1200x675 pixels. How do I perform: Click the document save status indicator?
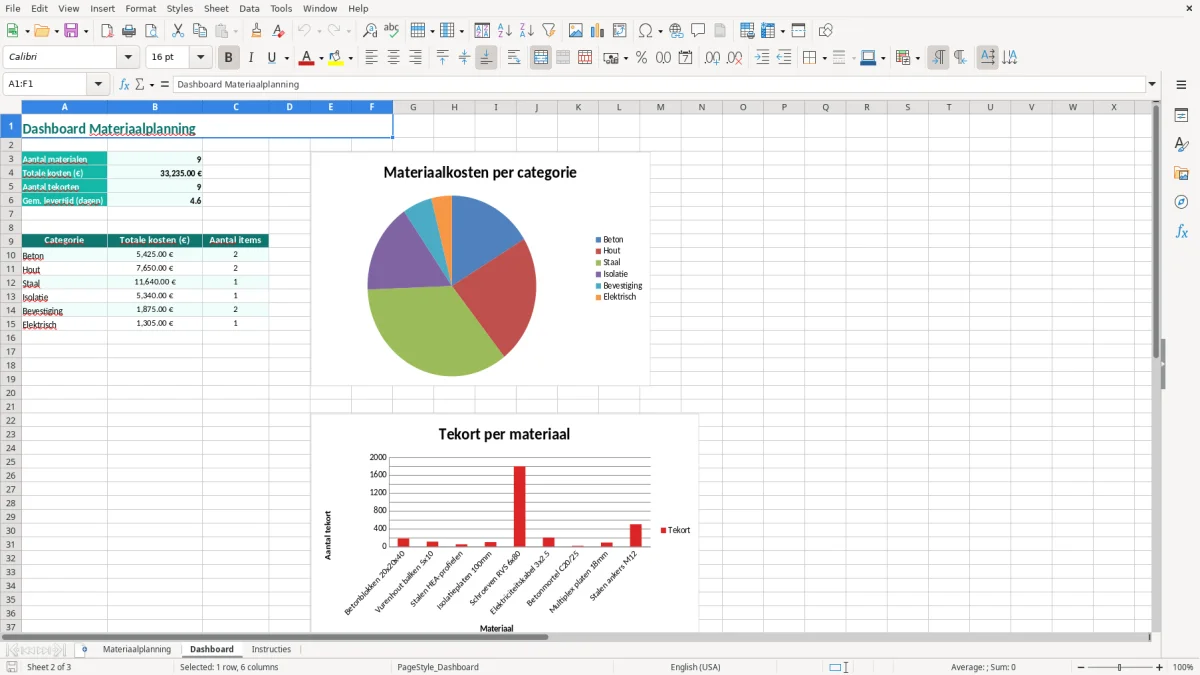tap(12, 667)
